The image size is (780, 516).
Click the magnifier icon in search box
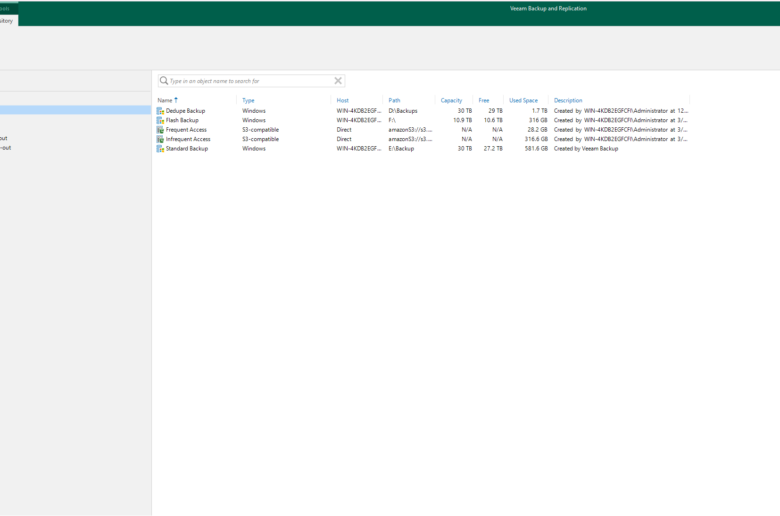(x=164, y=81)
